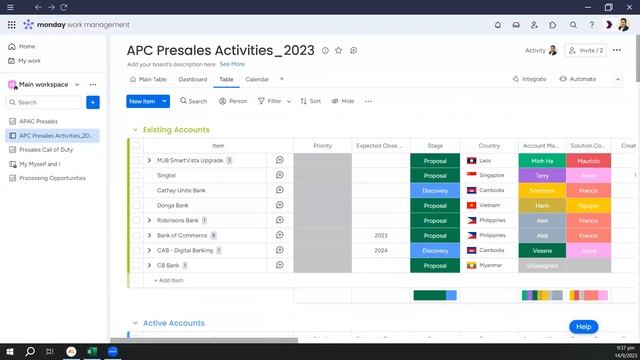Screen dimensions: 640x360
Task: Check the Singtel row checkbox
Action: click(137, 176)
